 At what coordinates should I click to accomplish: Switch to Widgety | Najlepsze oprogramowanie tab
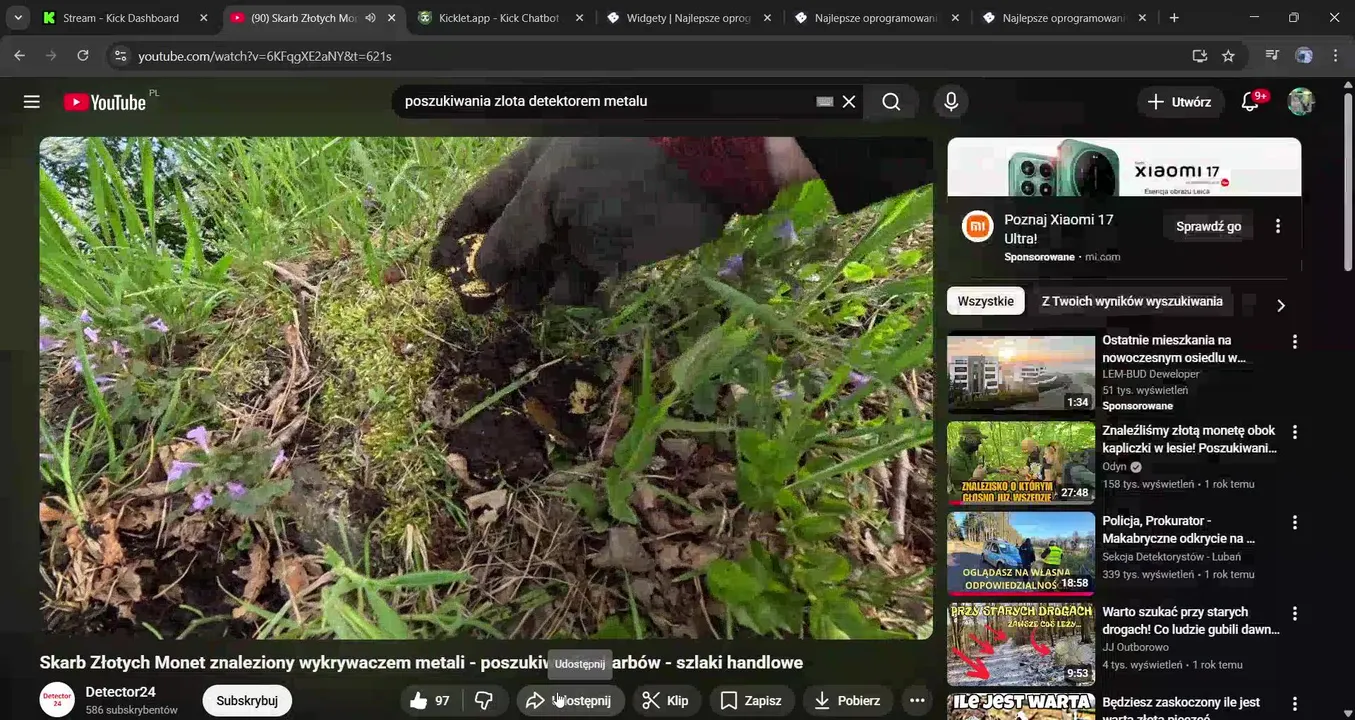(688, 18)
